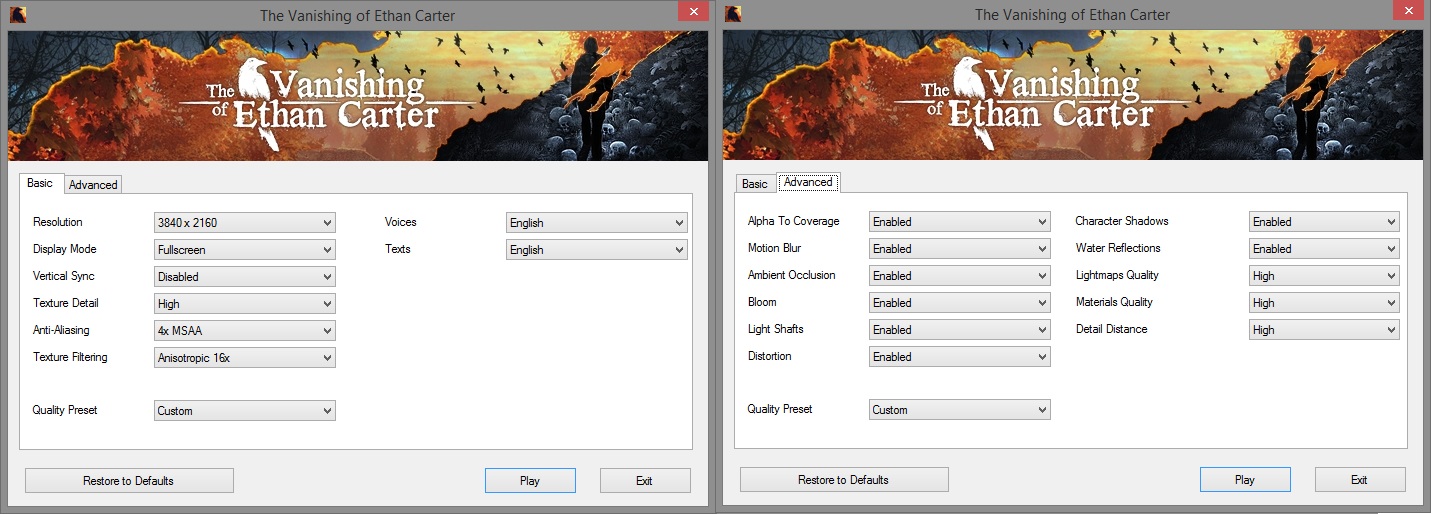Expand the Vertical Sync dropdown
Screen dimensions: 1431x514
[245, 276]
